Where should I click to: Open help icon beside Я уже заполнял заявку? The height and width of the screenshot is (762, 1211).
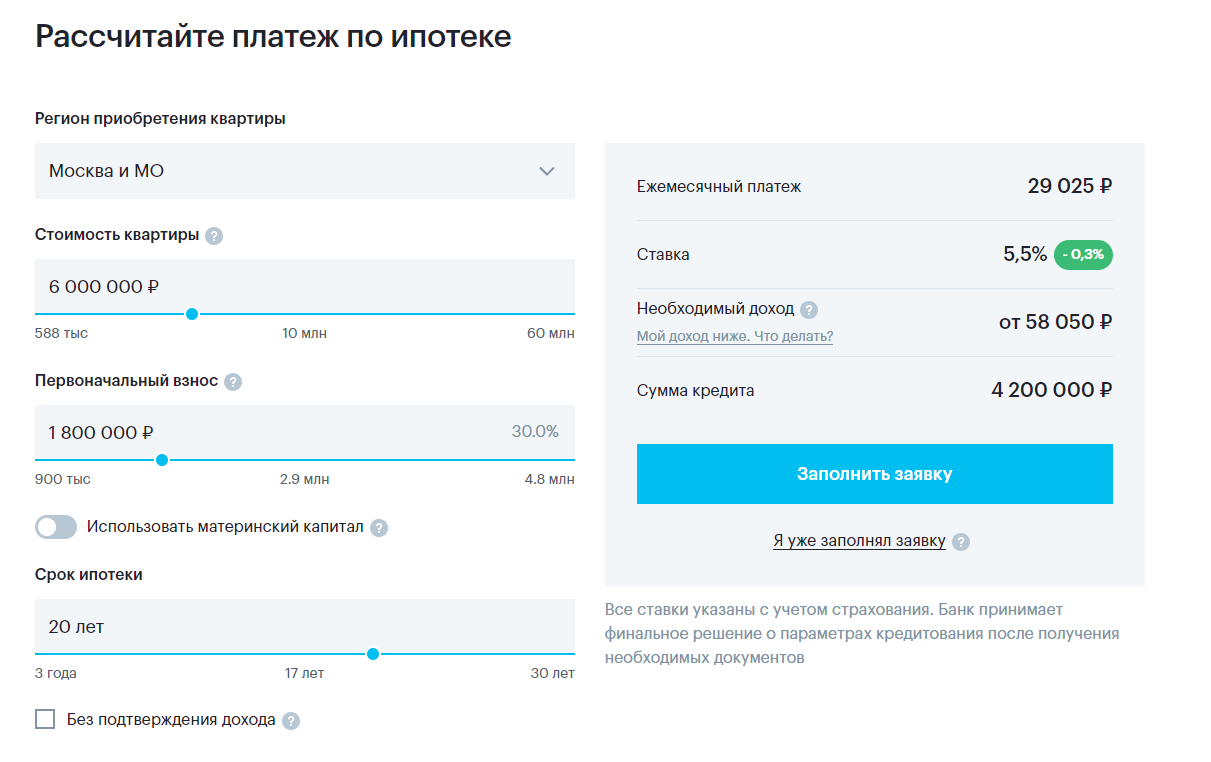961,542
